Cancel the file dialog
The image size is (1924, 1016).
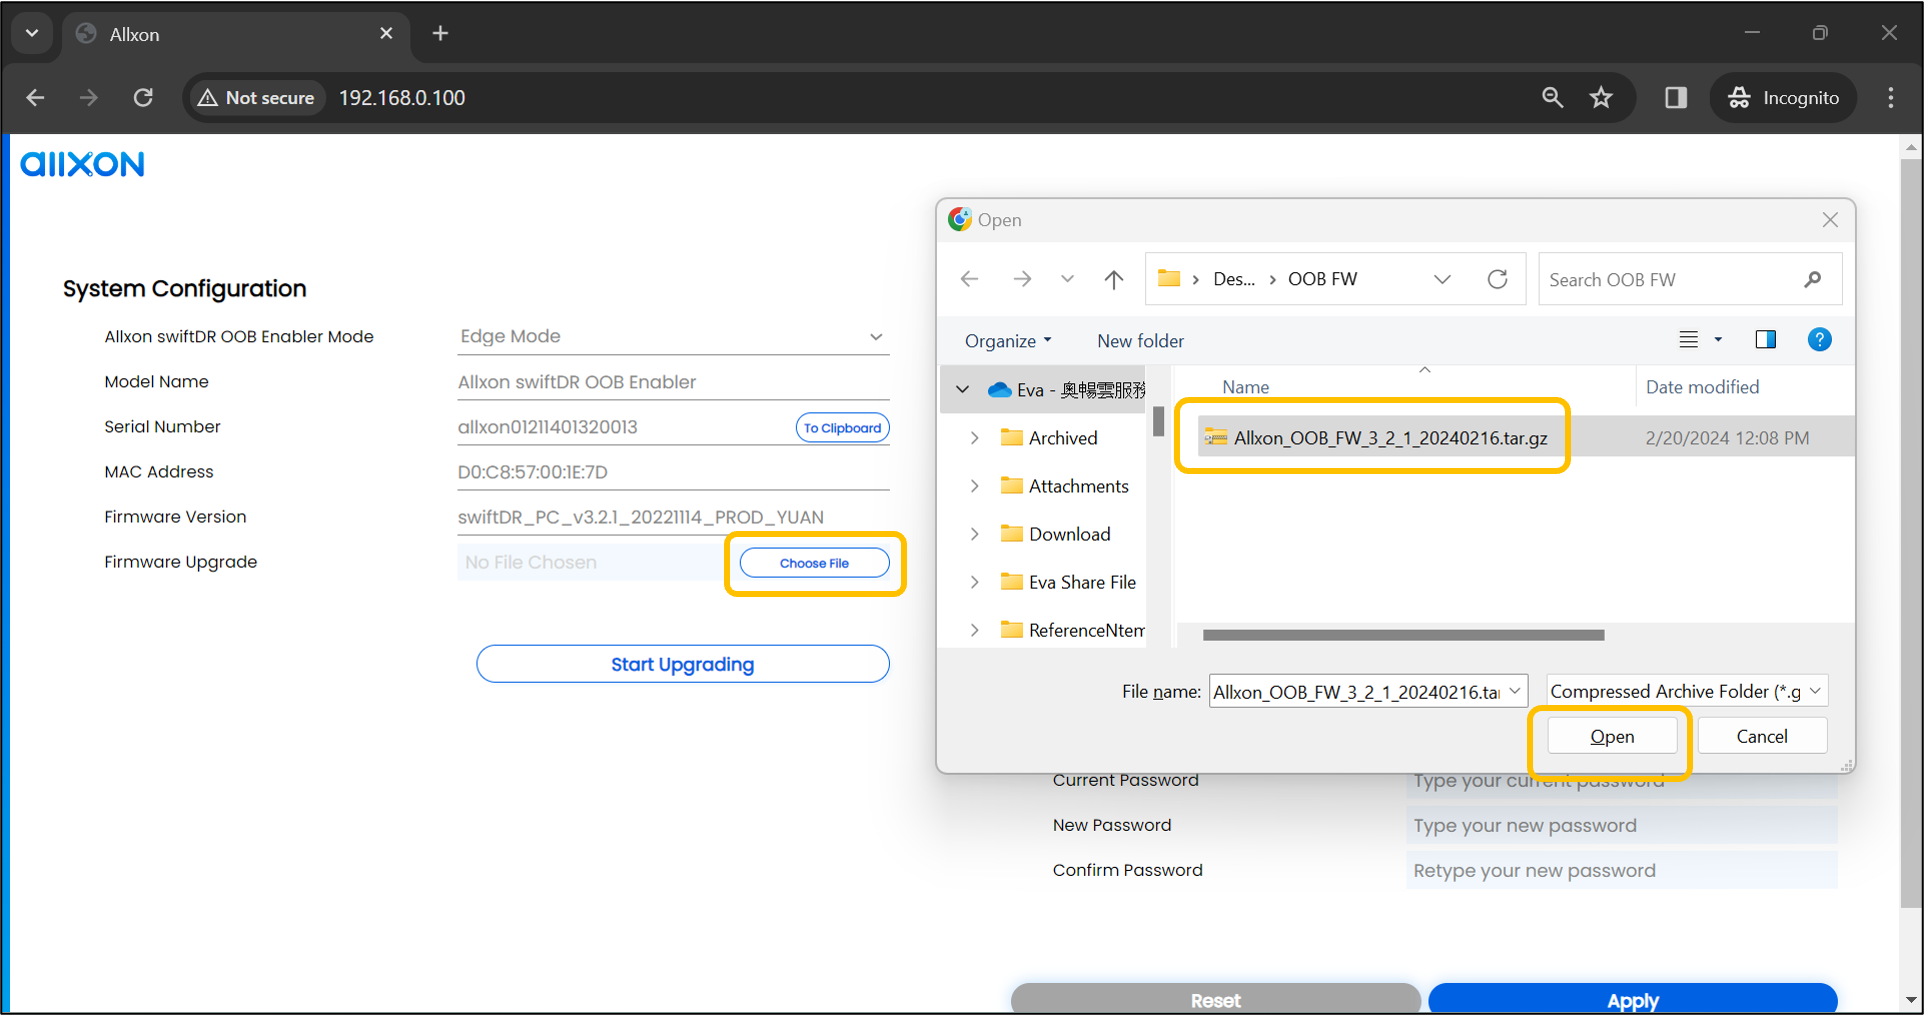pos(1762,736)
